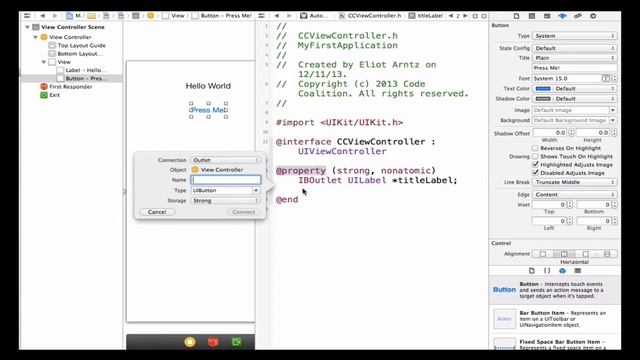Click the related items icon in assistant editor jump bar
Viewport: 640px width, 360px height.
coord(262,16)
